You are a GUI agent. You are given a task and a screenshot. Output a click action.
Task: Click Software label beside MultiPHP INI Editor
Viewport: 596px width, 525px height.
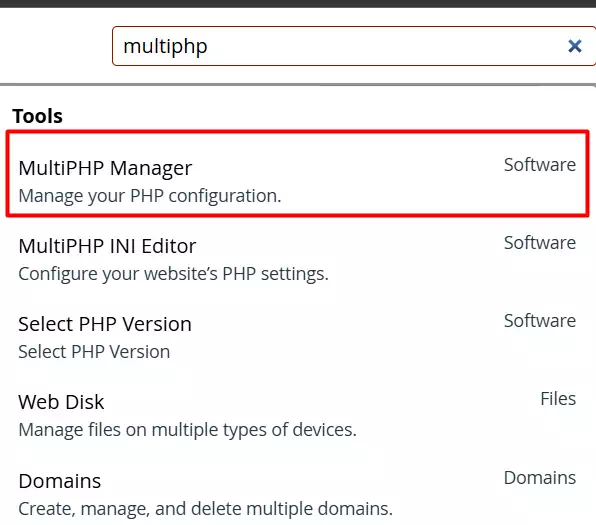point(540,243)
